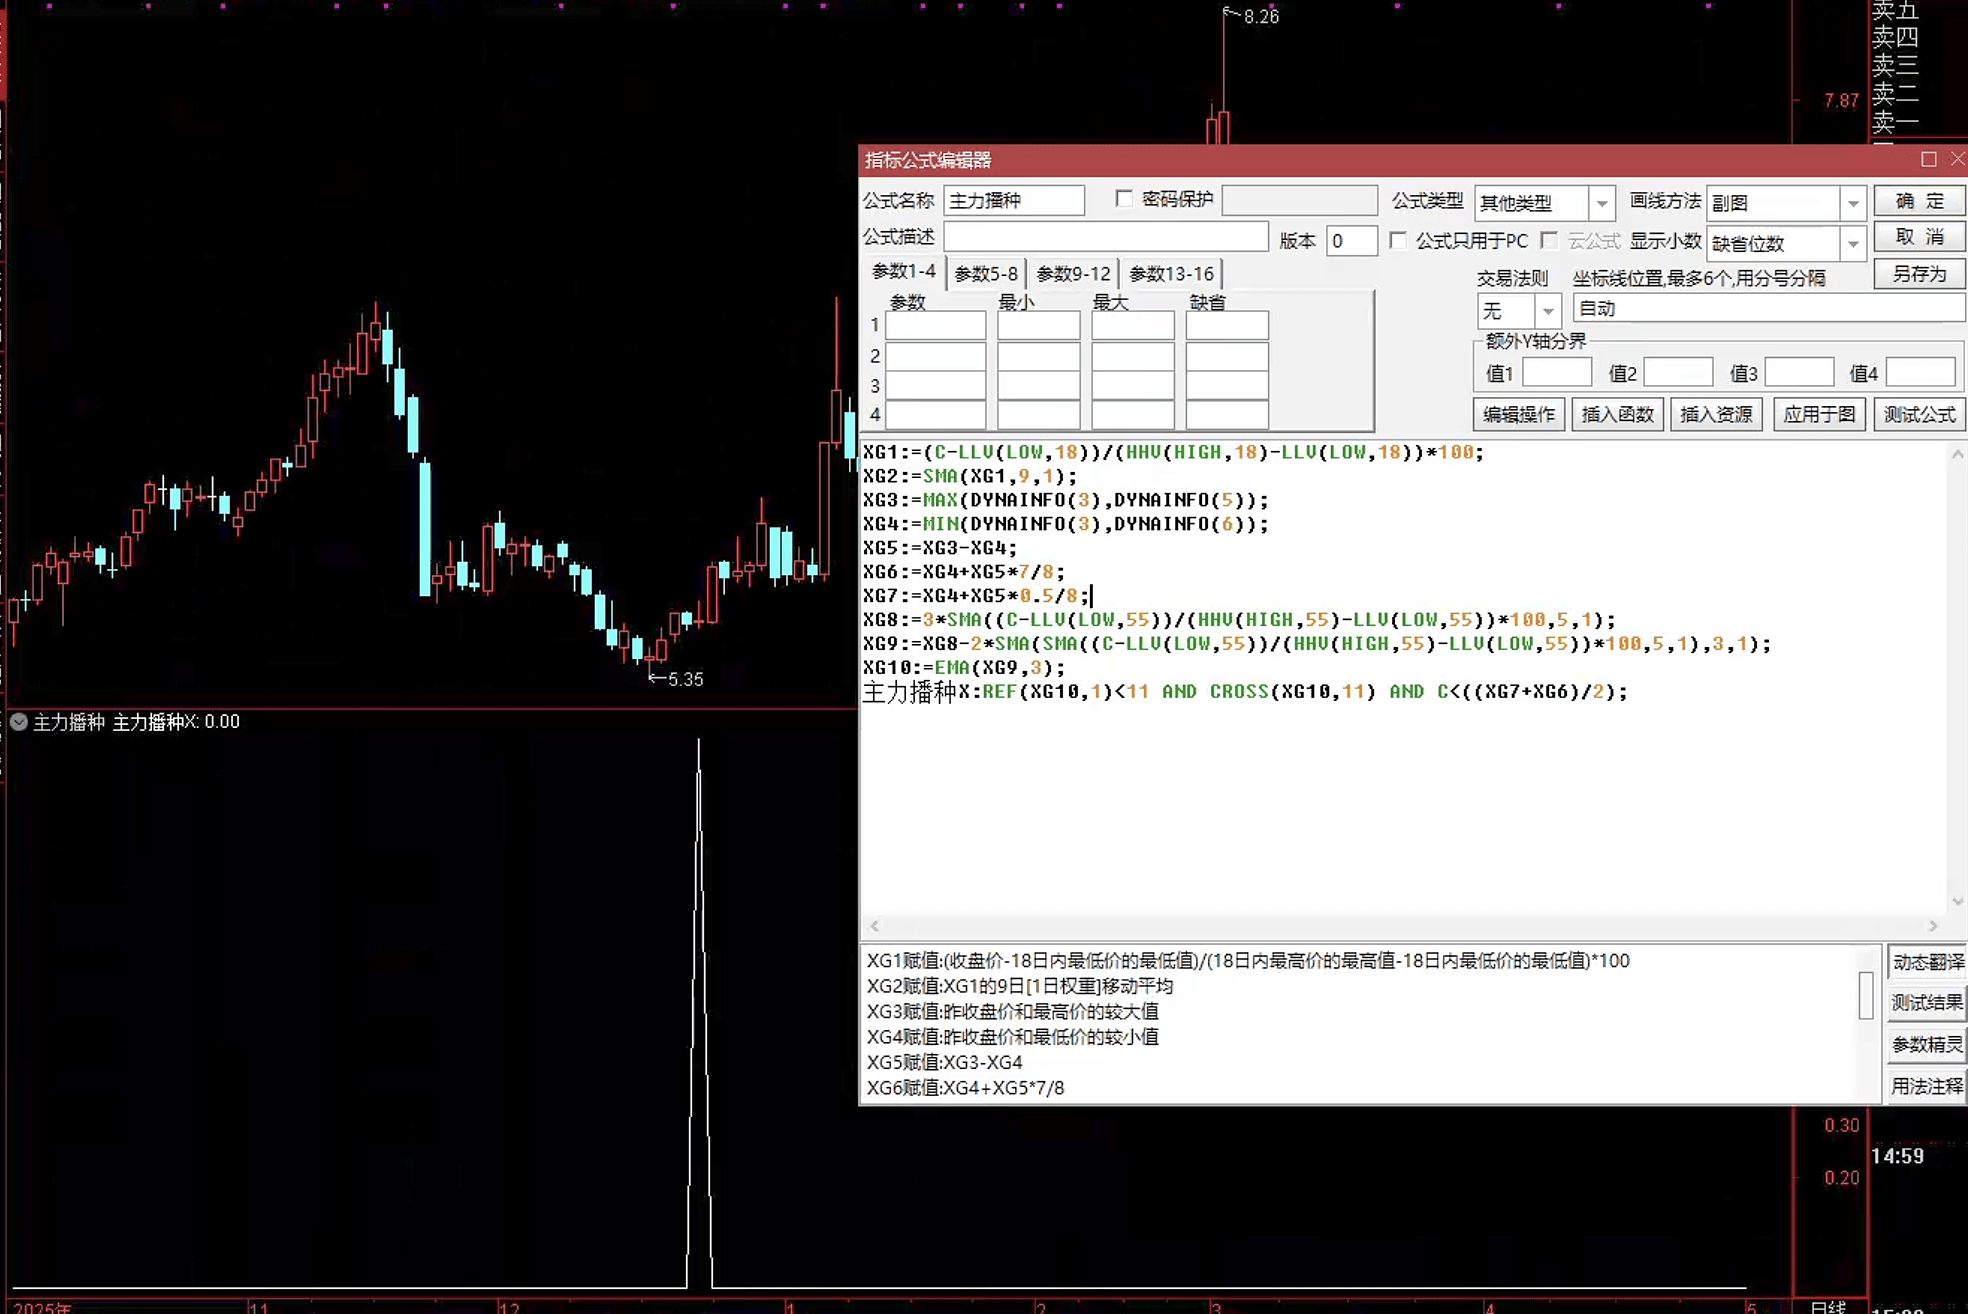Click the XG1 formula line in editor

1173,452
